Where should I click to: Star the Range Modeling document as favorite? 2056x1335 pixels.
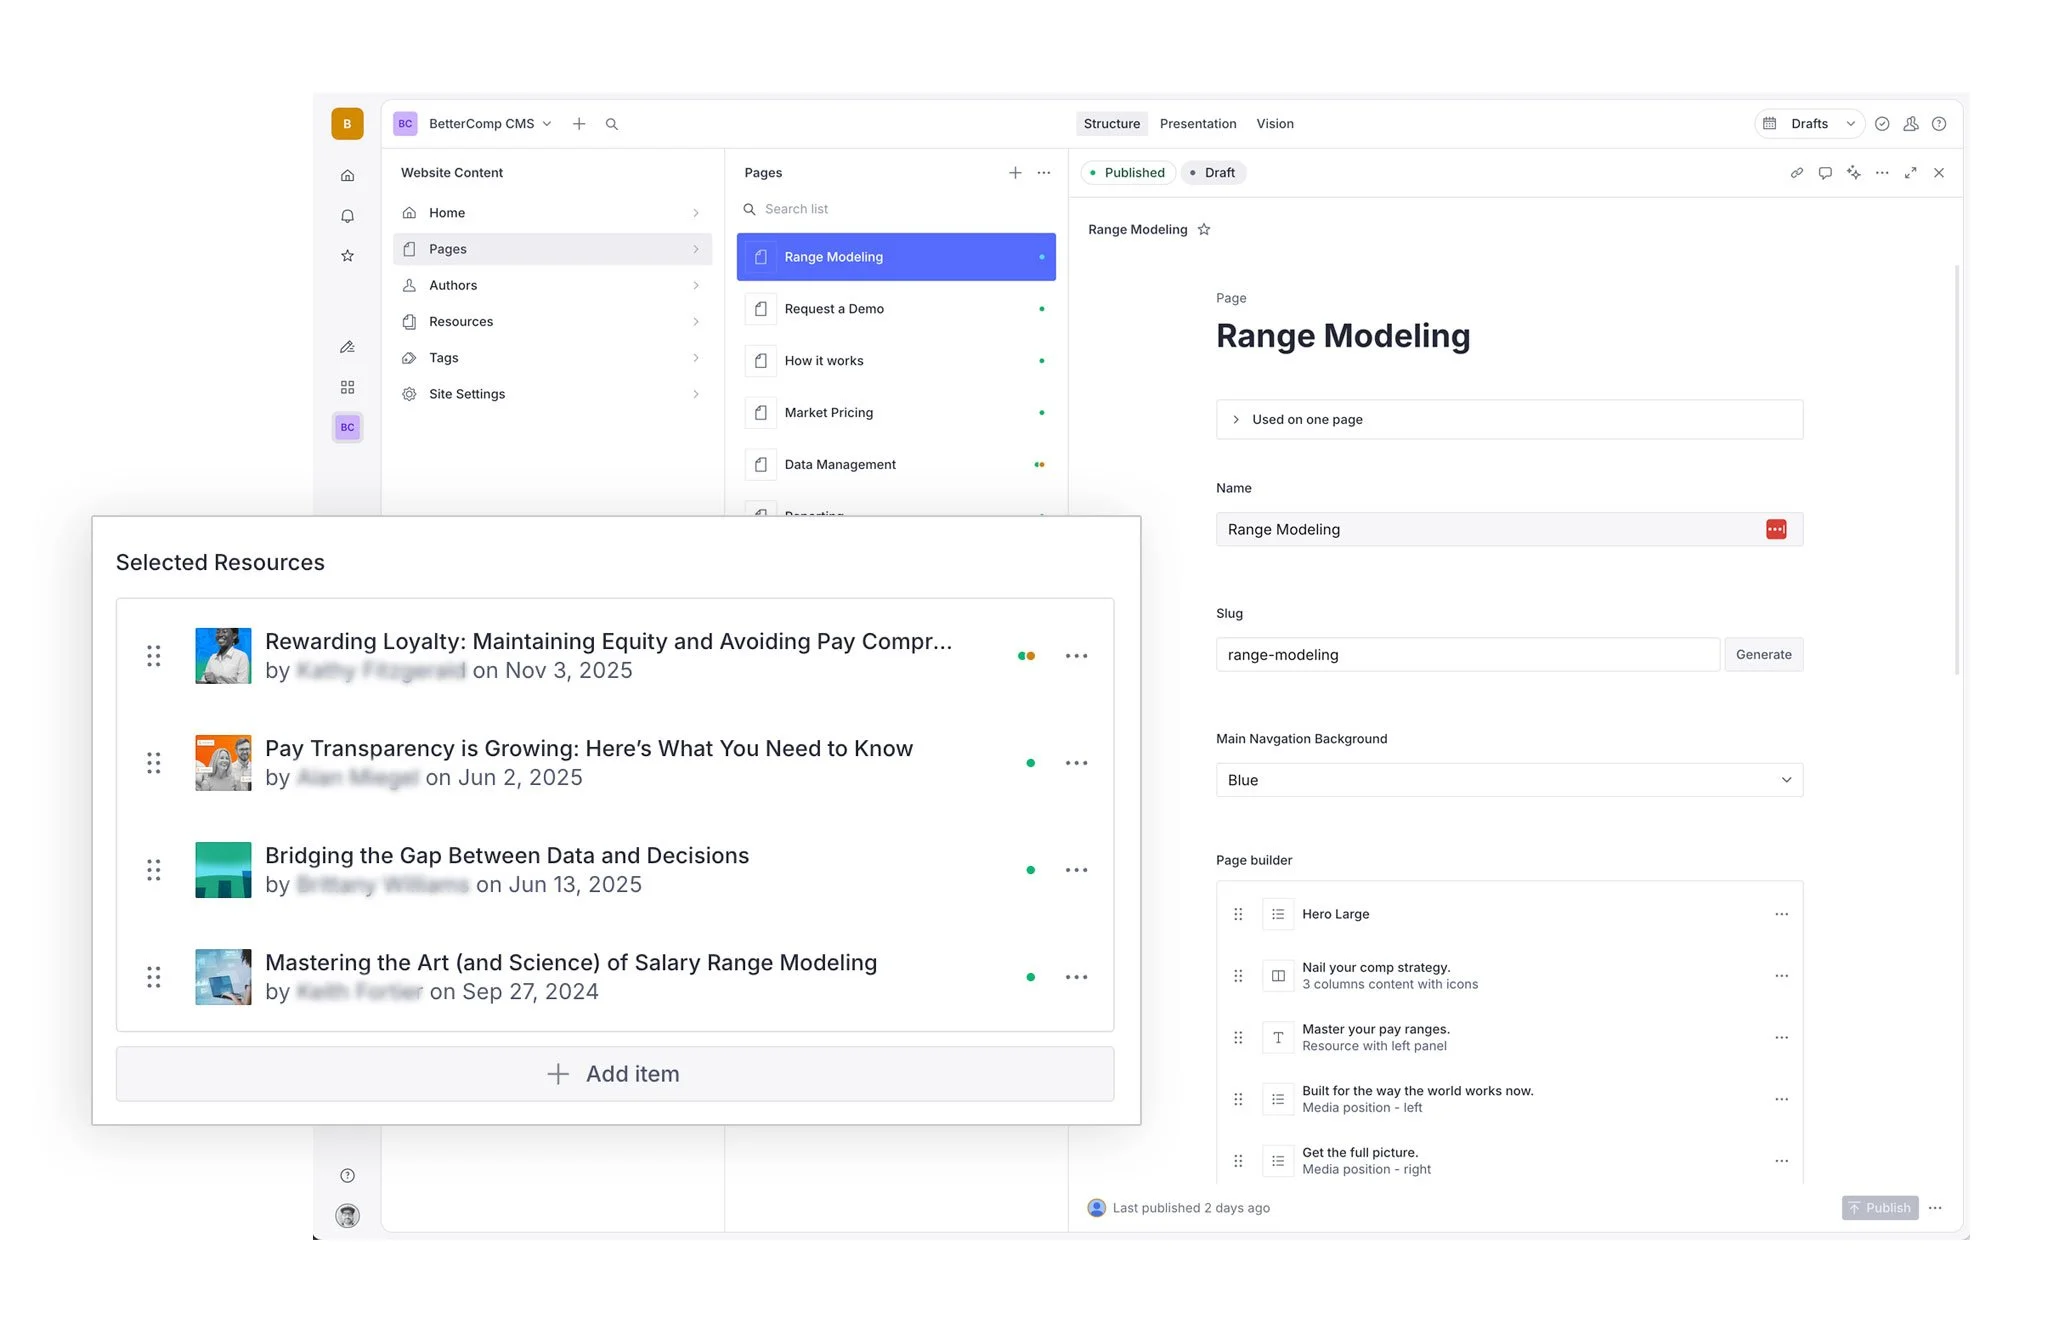pyautogui.click(x=1204, y=230)
